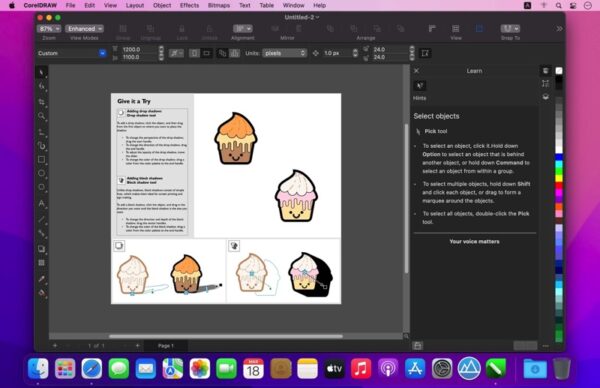Select the Parallel Dimension line tool
The width and height of the screenshot is (600, 388).
coord(41,219)
